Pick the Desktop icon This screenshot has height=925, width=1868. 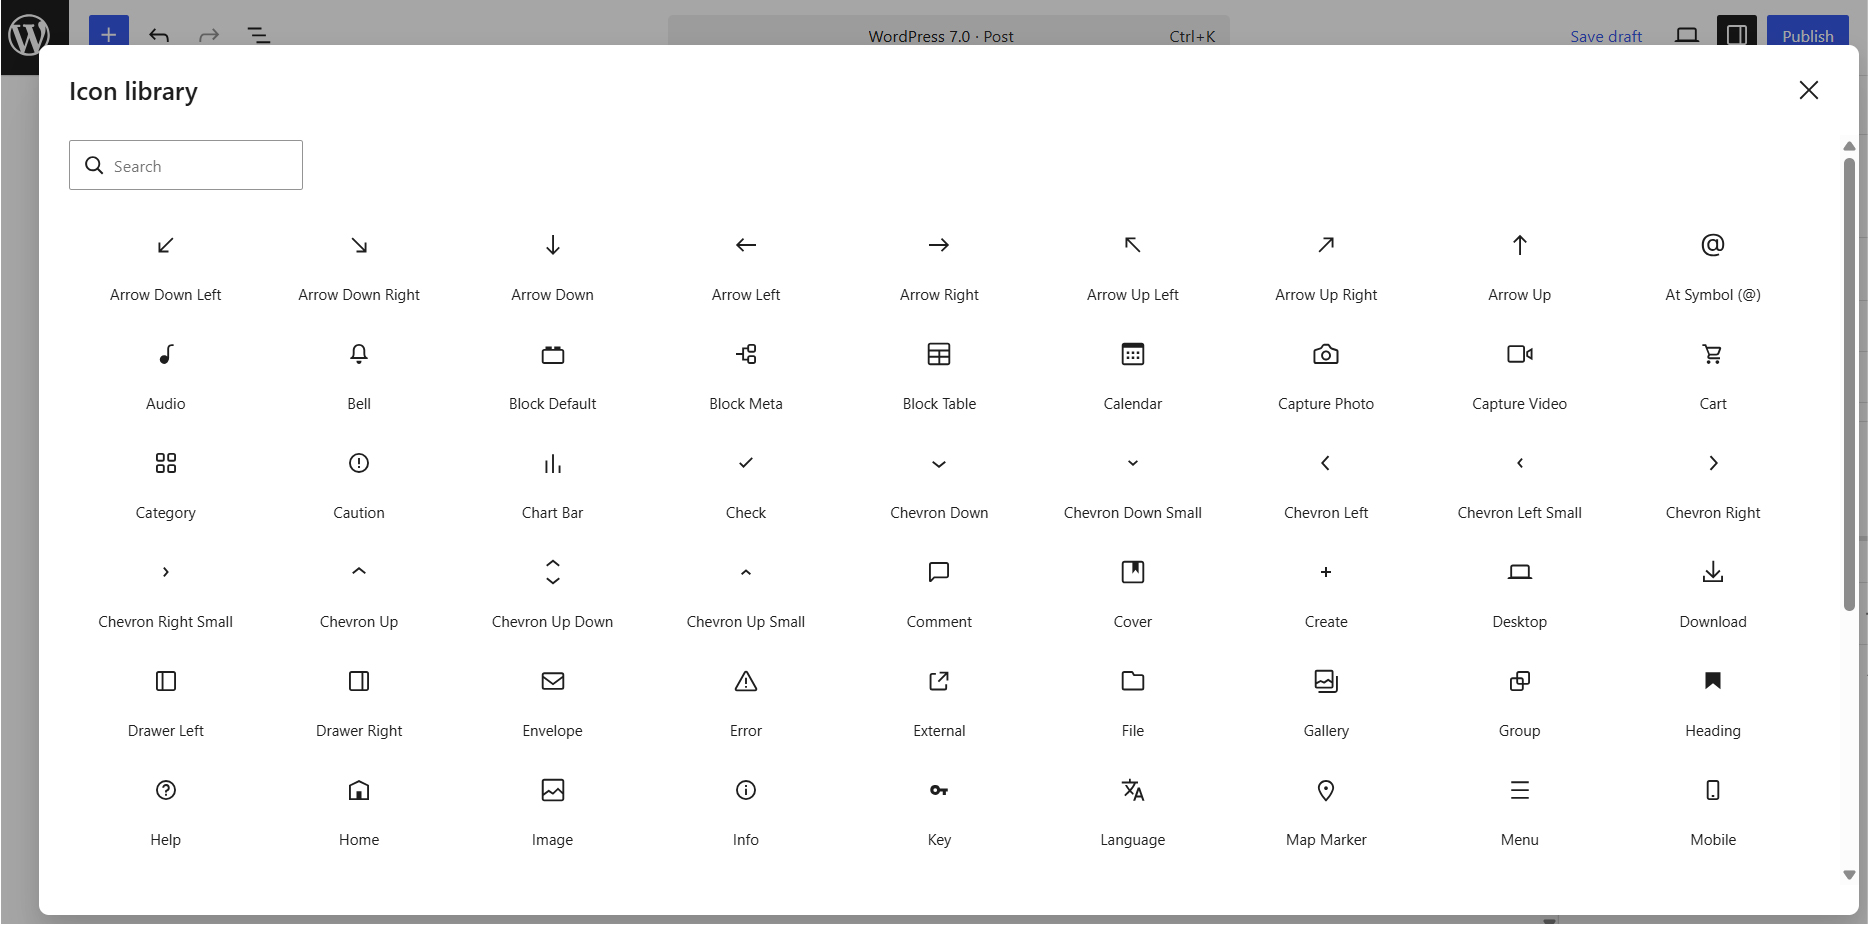(x=1520, y=572)
